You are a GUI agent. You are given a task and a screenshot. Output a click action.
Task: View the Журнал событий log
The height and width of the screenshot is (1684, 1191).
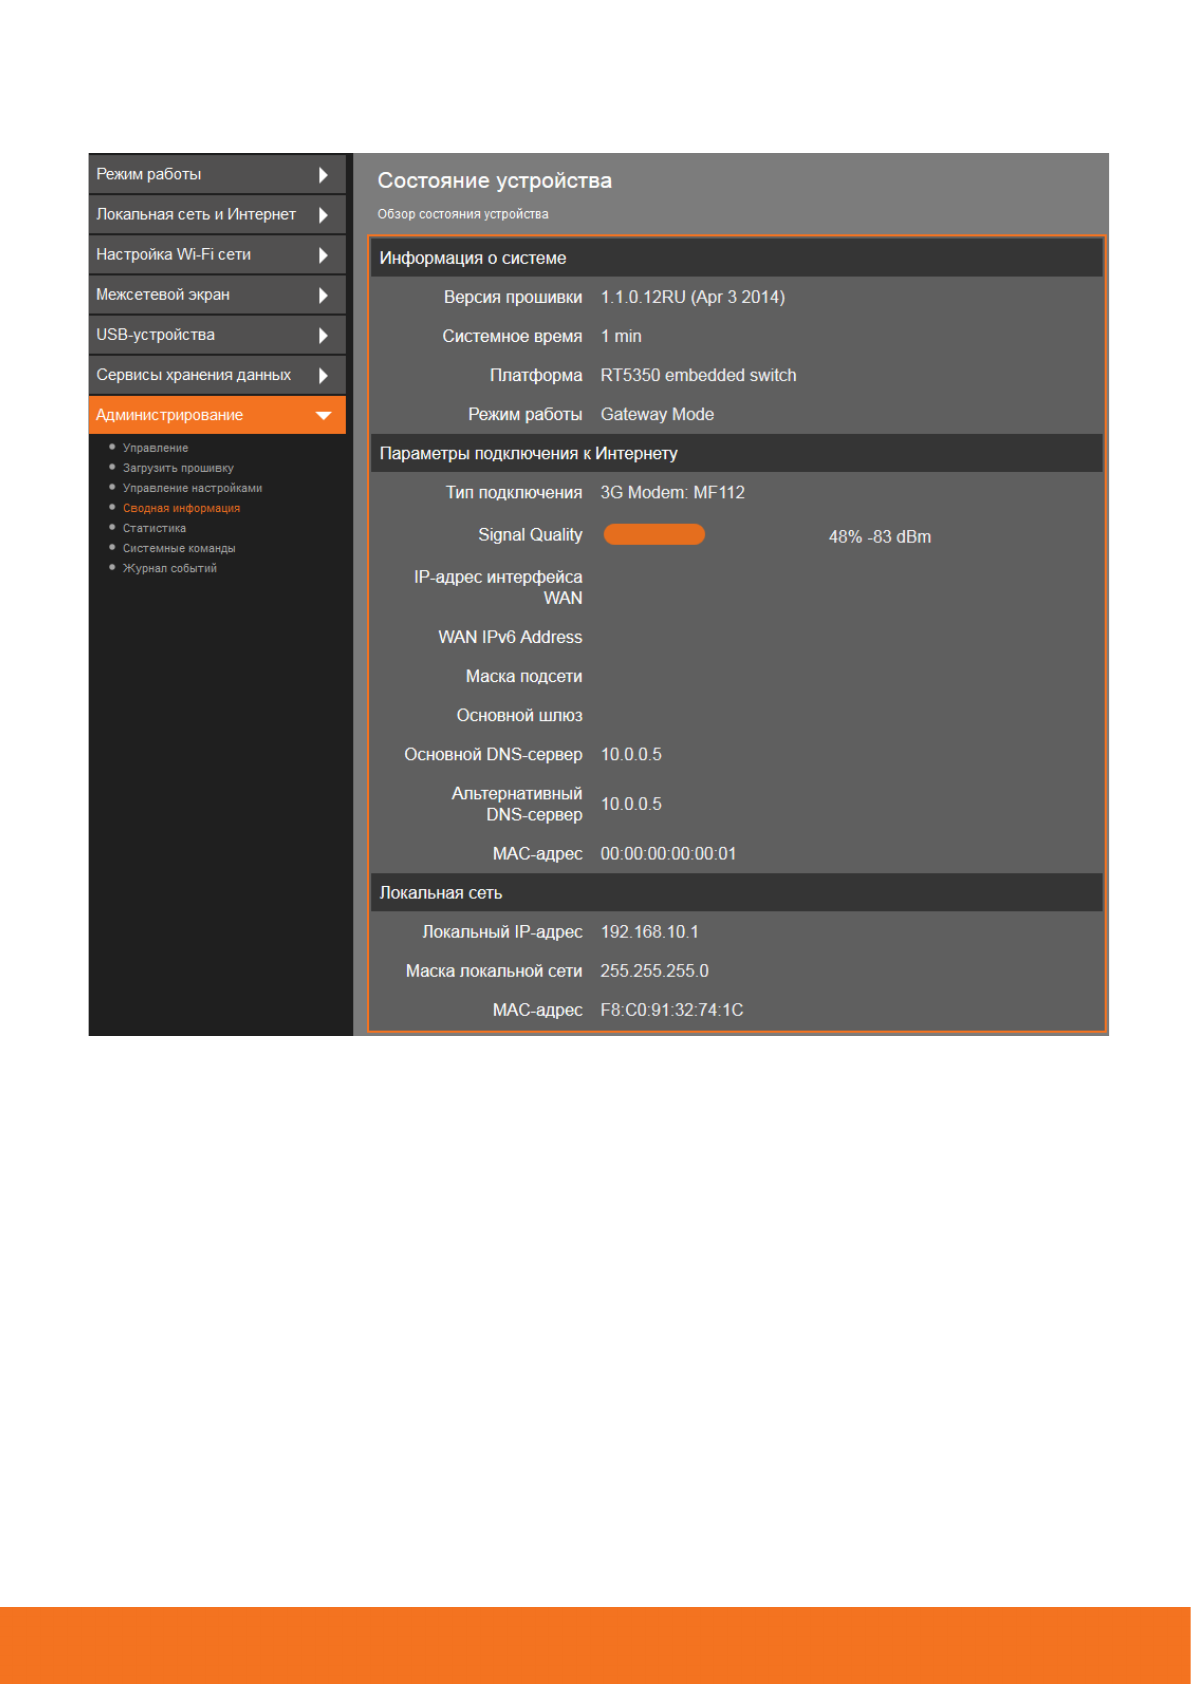tap(169, 568)
